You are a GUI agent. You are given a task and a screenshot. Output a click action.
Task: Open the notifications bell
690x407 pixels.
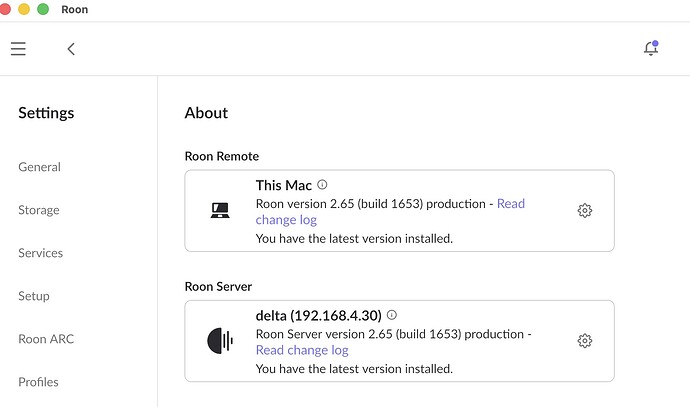(x=651, y=48)
